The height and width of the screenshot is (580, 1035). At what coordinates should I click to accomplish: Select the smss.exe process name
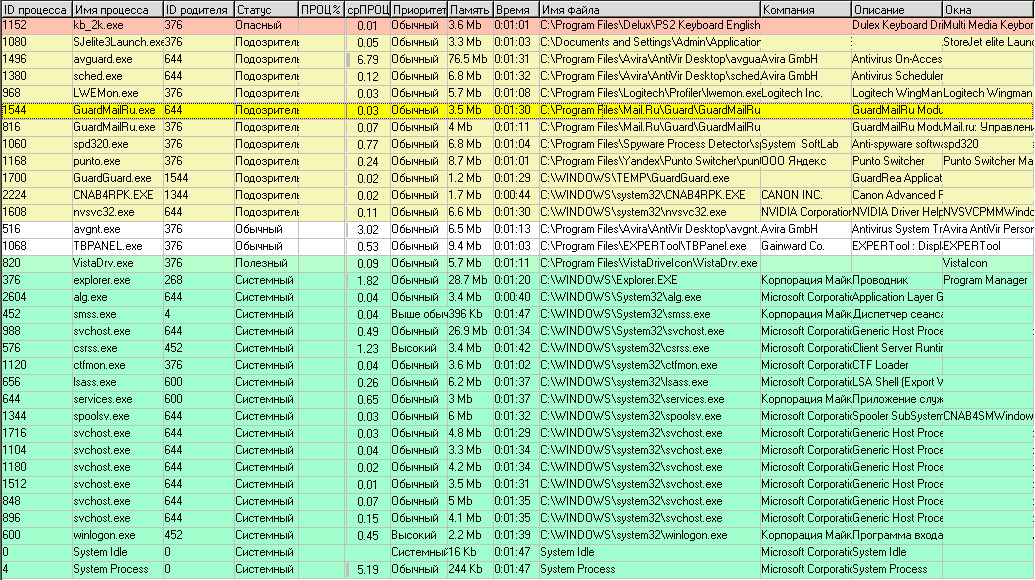click(x=95, y=315)
